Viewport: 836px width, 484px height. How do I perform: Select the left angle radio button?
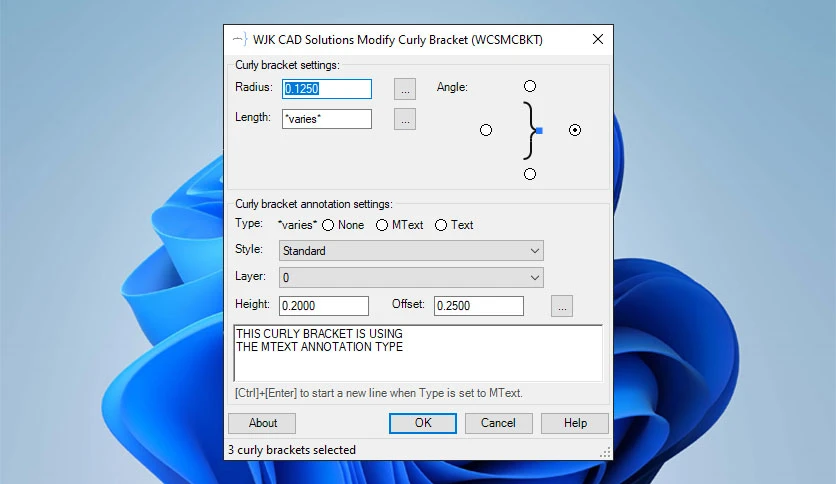click(x=486, y=130)
